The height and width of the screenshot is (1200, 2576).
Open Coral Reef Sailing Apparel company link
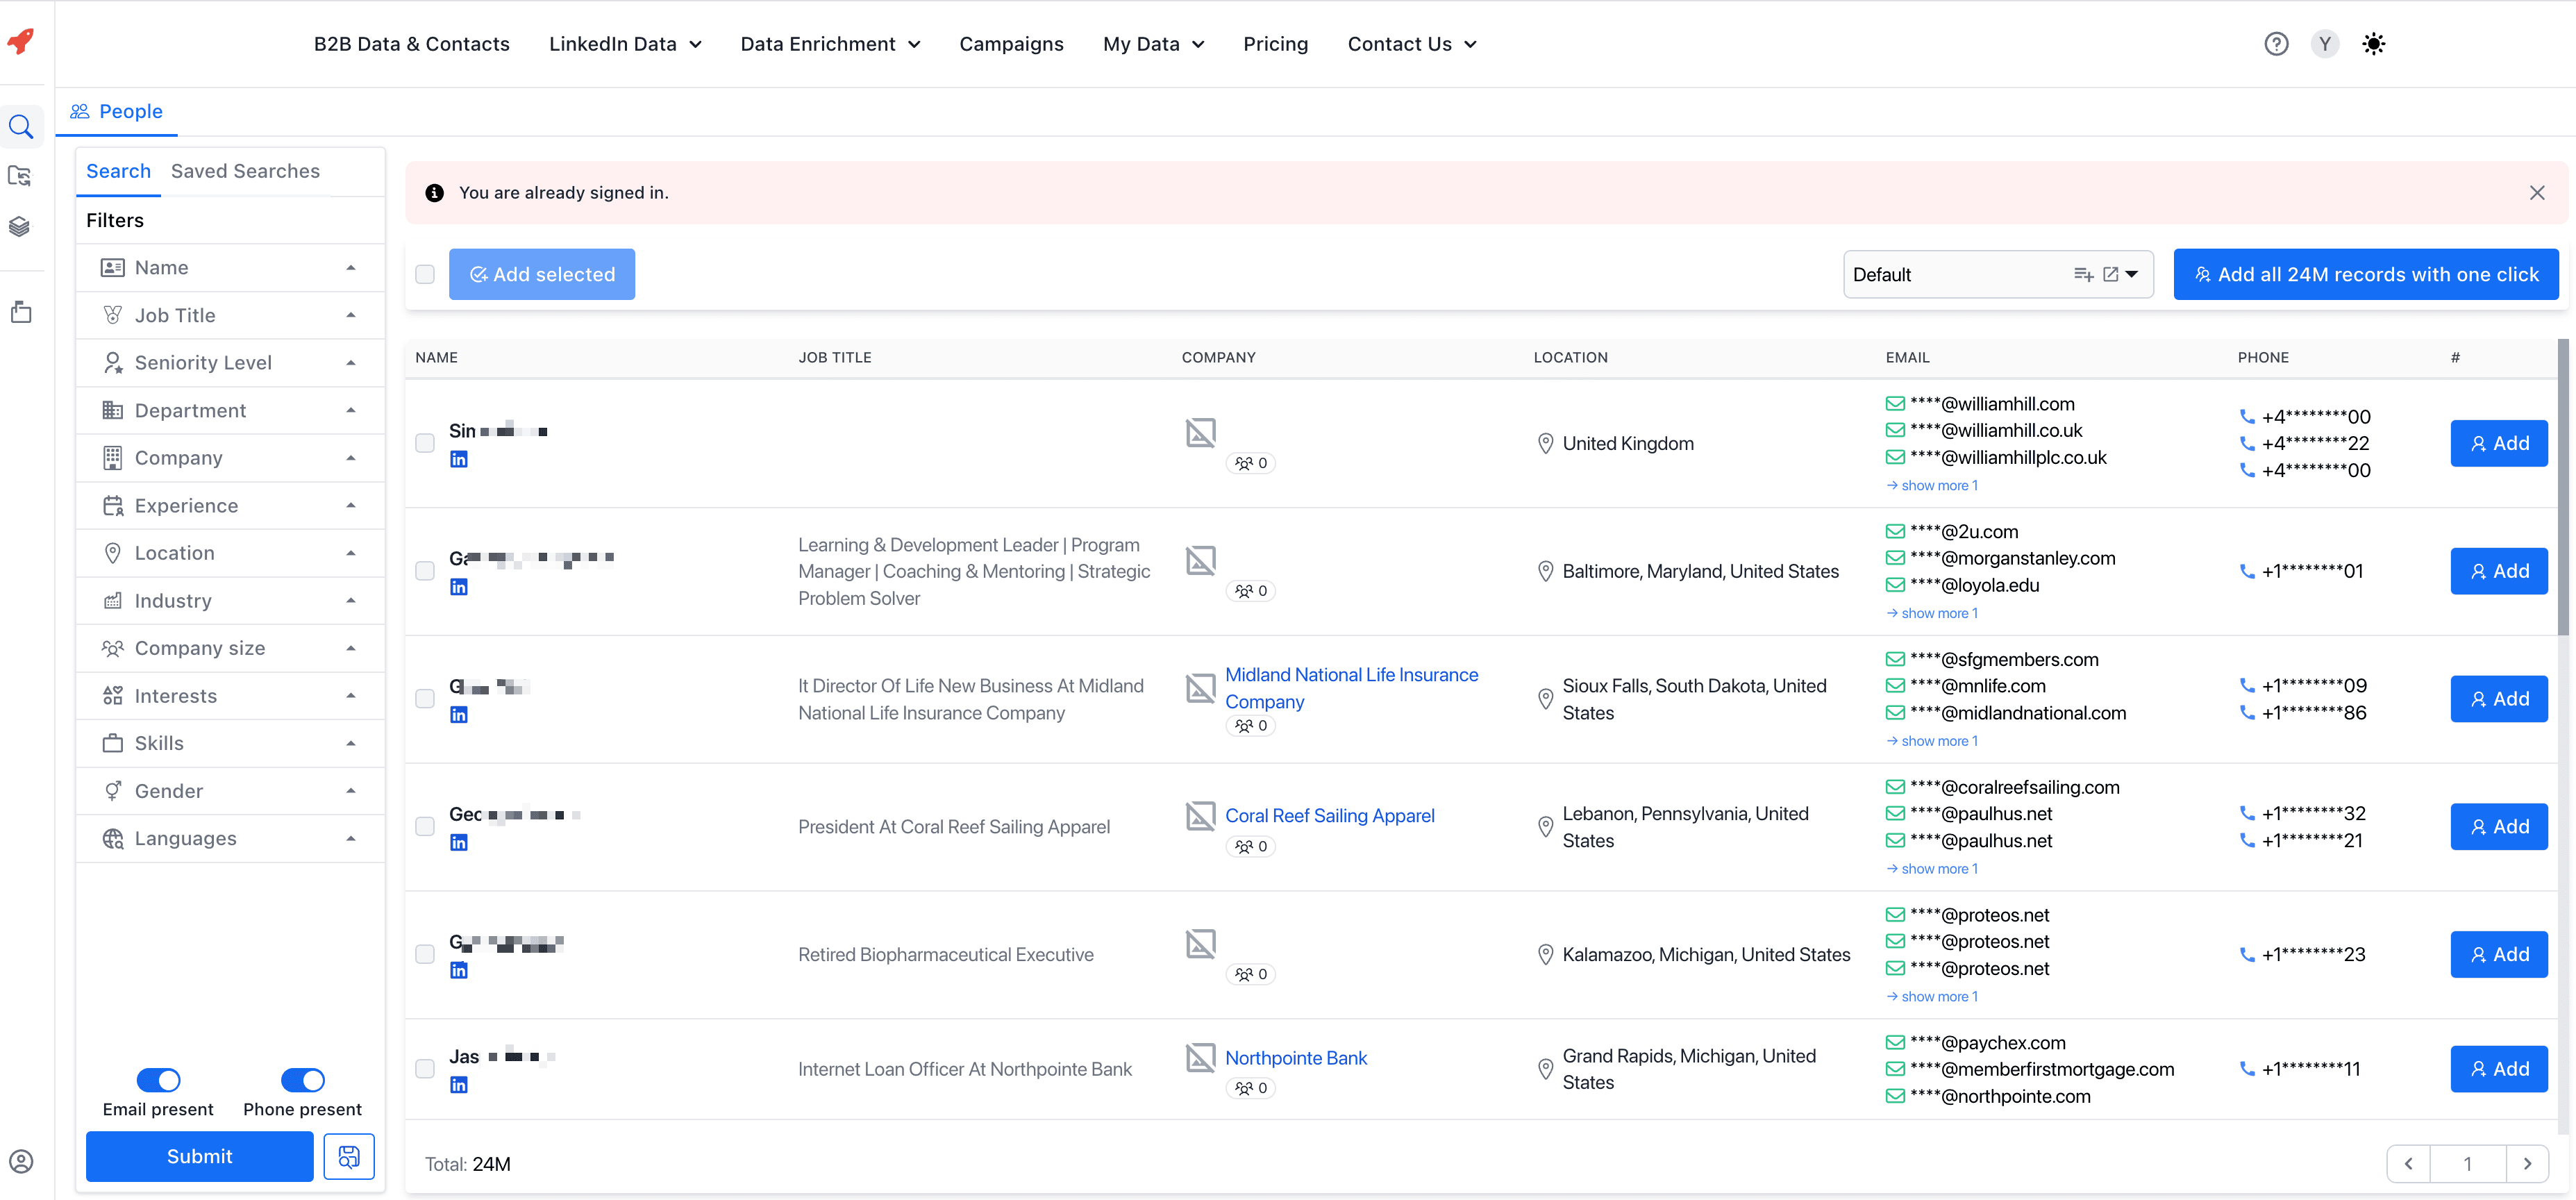coord(1329,816)
